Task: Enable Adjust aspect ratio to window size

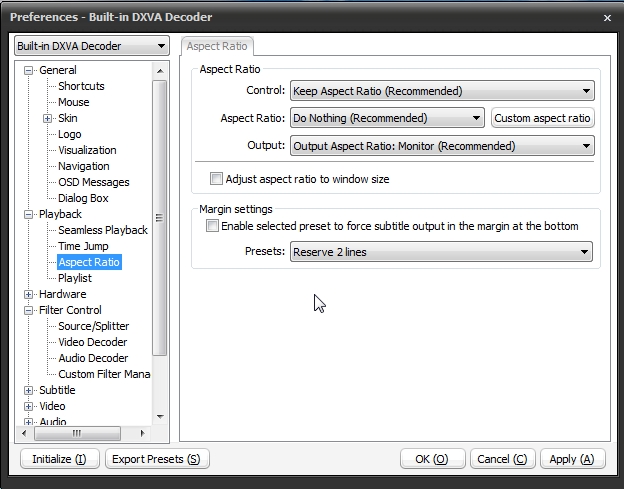Action: (216, 179)
